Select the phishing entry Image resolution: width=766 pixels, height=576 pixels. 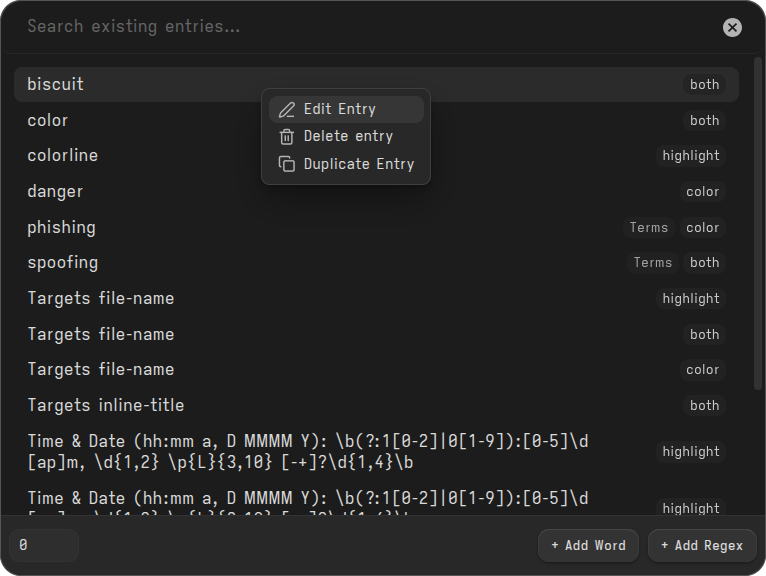pyautogui.click(x=376, y=227)
